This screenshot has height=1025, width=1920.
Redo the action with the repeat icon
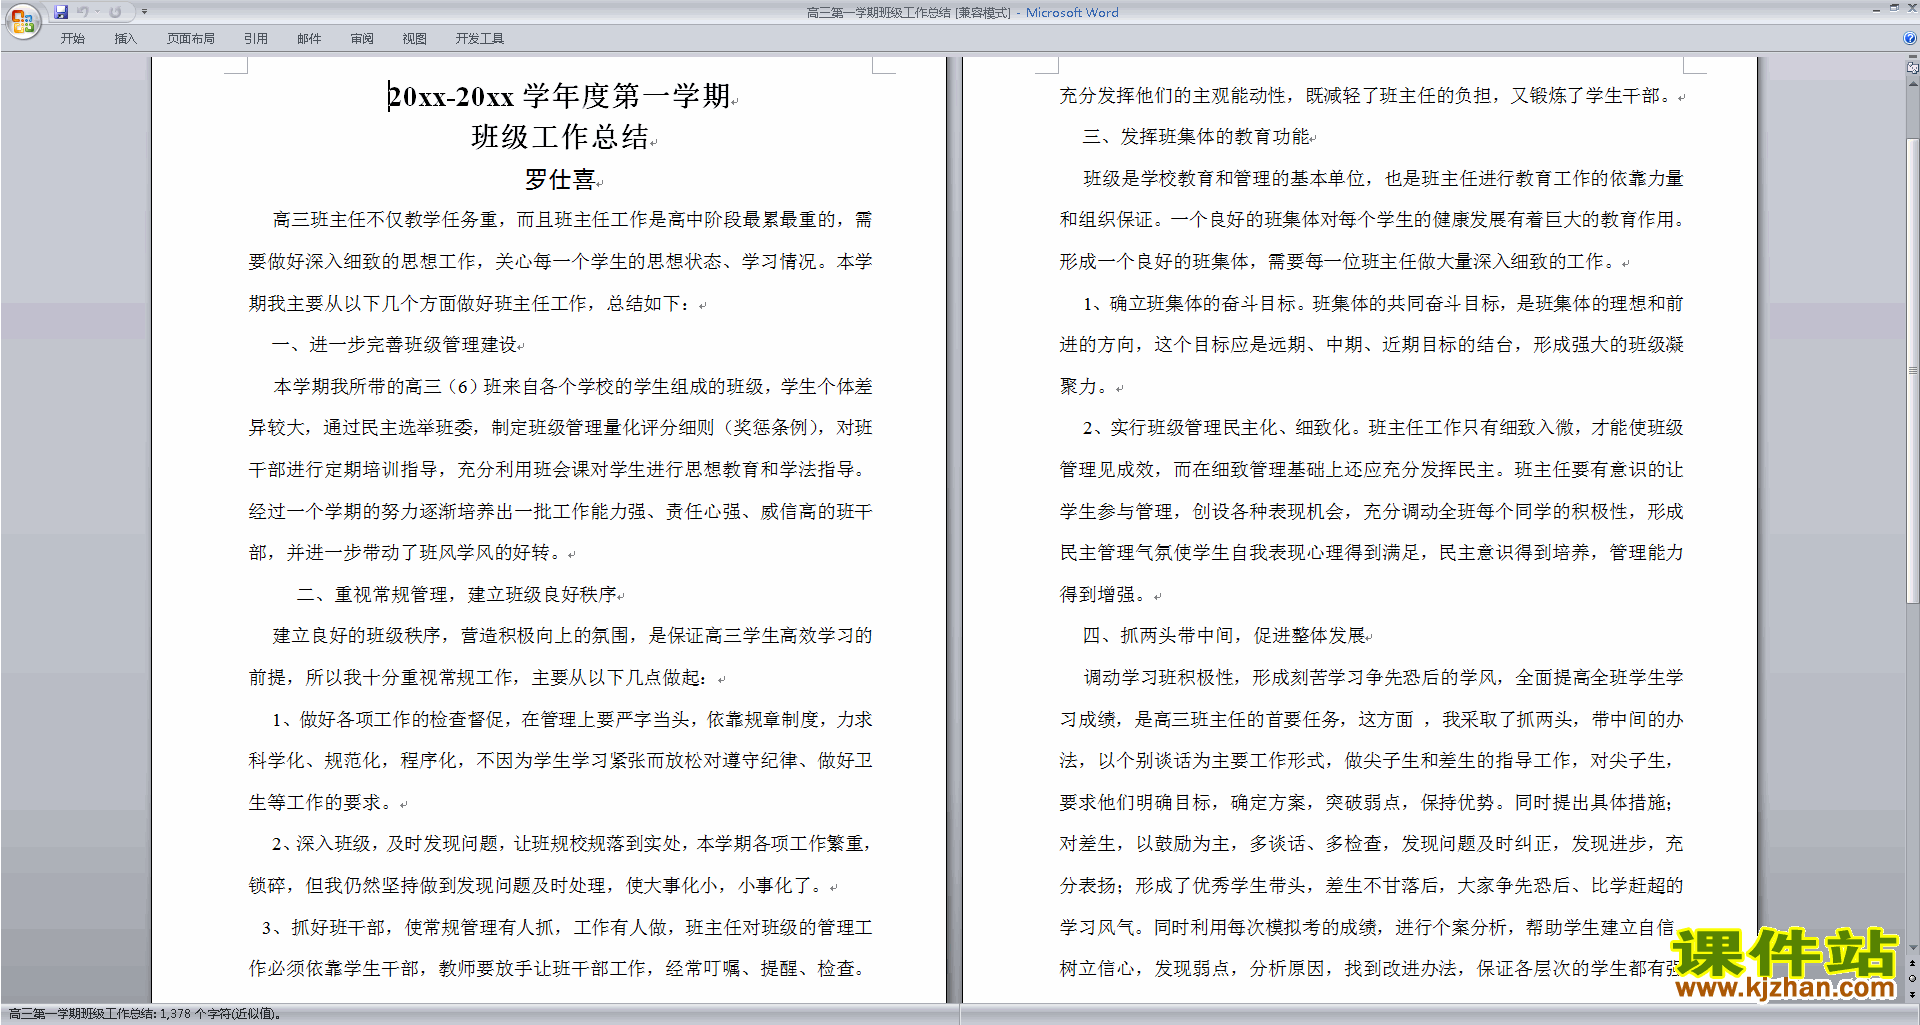click(115, 12)
